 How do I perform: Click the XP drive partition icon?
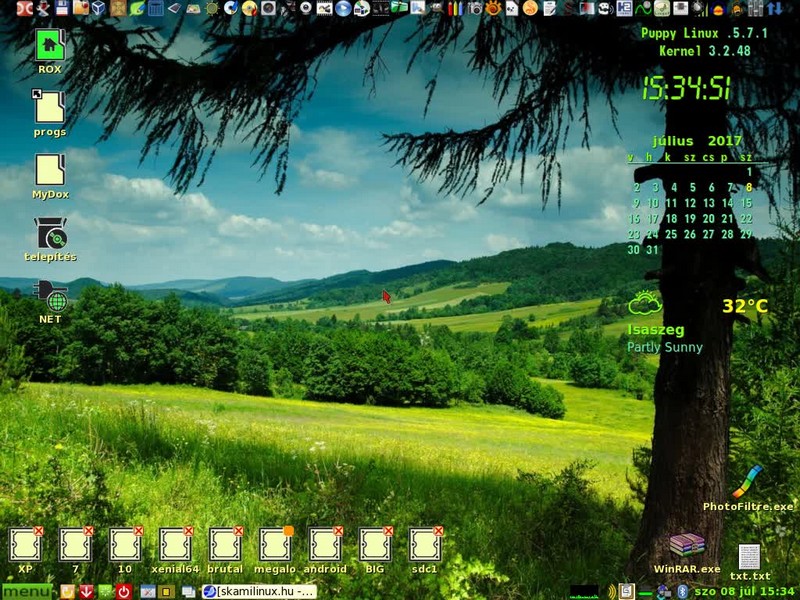(25, 545)
